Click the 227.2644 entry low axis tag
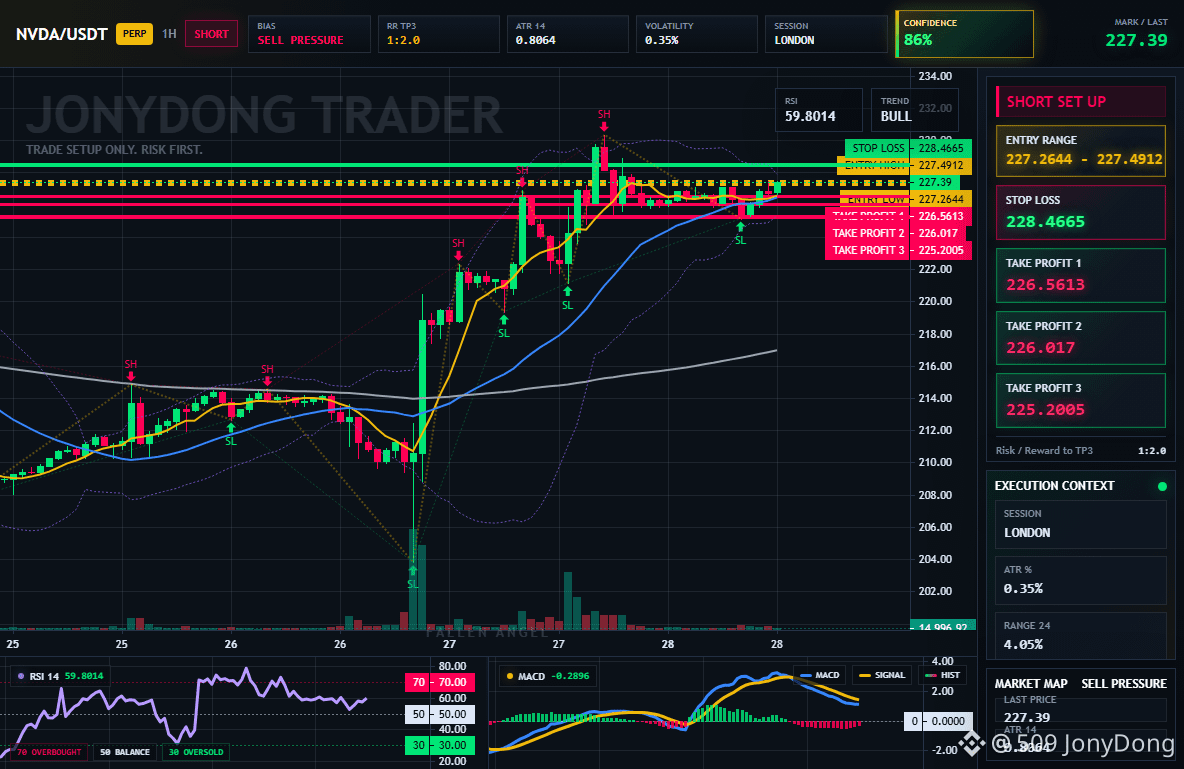The width and height of the screenshot is (1184, 769). click(941, 199)
